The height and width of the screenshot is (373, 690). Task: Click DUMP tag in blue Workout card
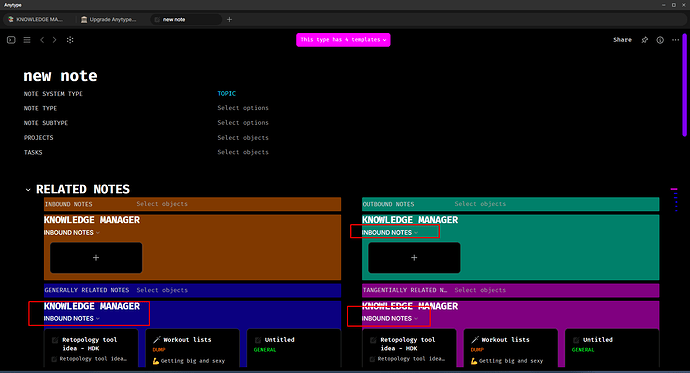[x=159, y=350]
